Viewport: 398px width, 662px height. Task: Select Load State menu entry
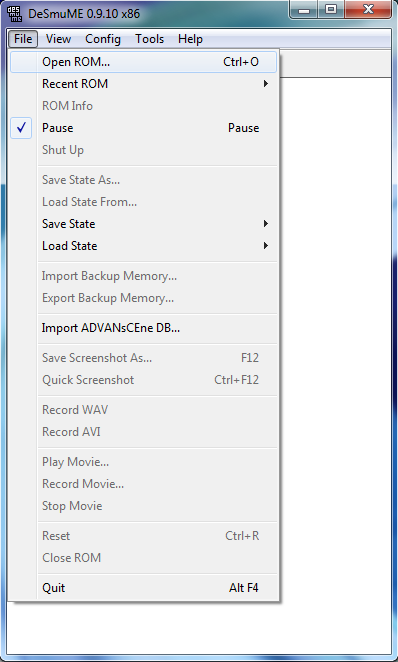143,246
